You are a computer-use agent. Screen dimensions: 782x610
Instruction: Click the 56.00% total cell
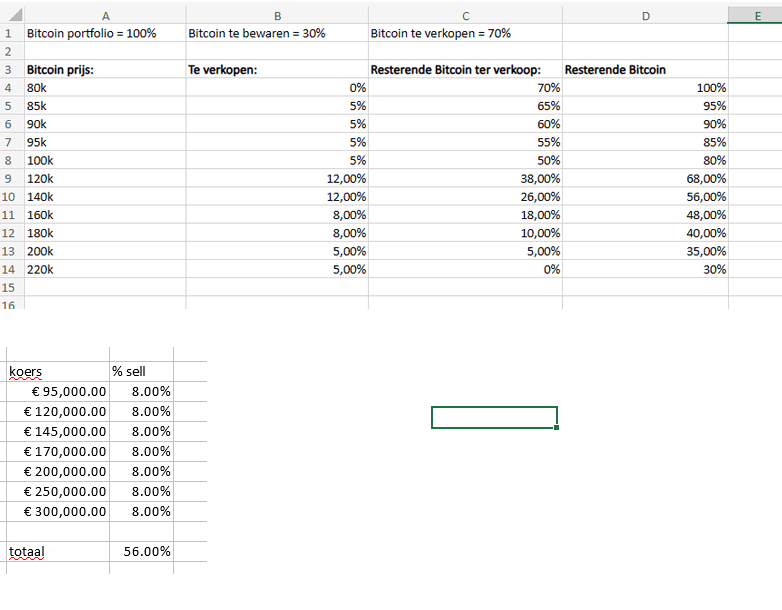coord(142,552)
